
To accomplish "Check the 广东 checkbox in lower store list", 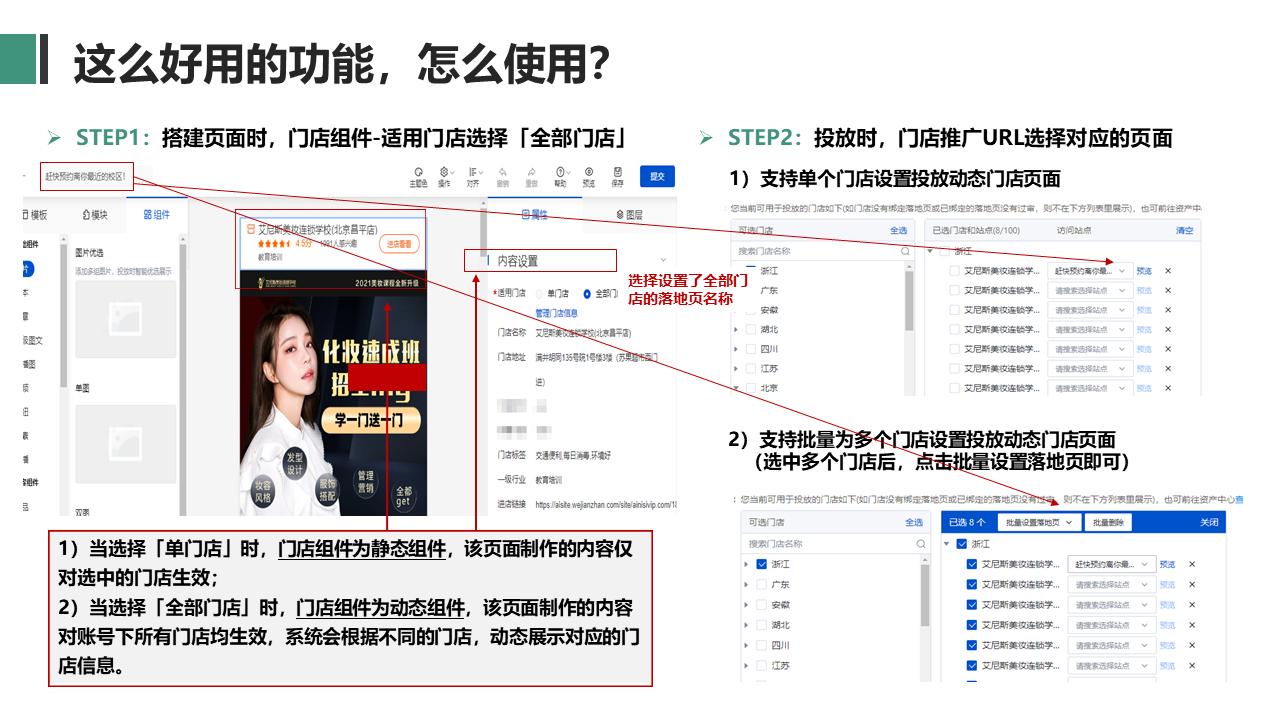I will [762, 585].
